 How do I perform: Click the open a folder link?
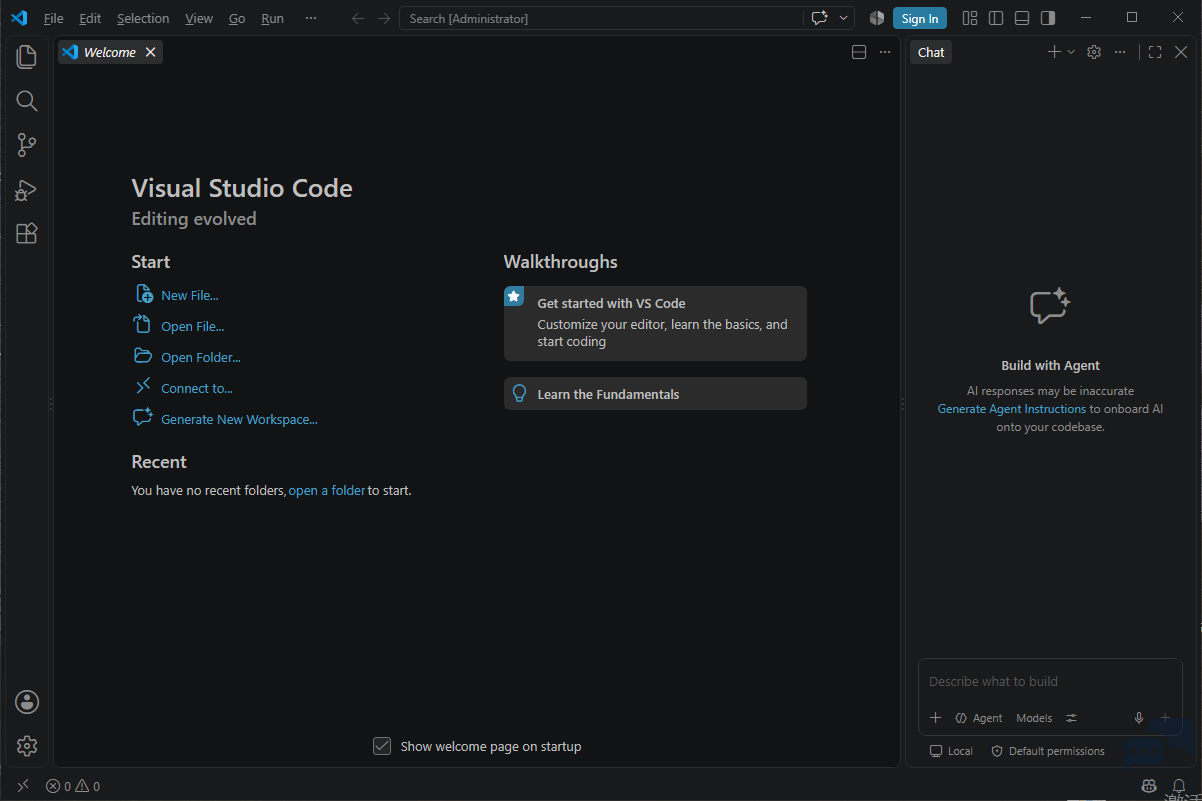(x=327, y=490)
